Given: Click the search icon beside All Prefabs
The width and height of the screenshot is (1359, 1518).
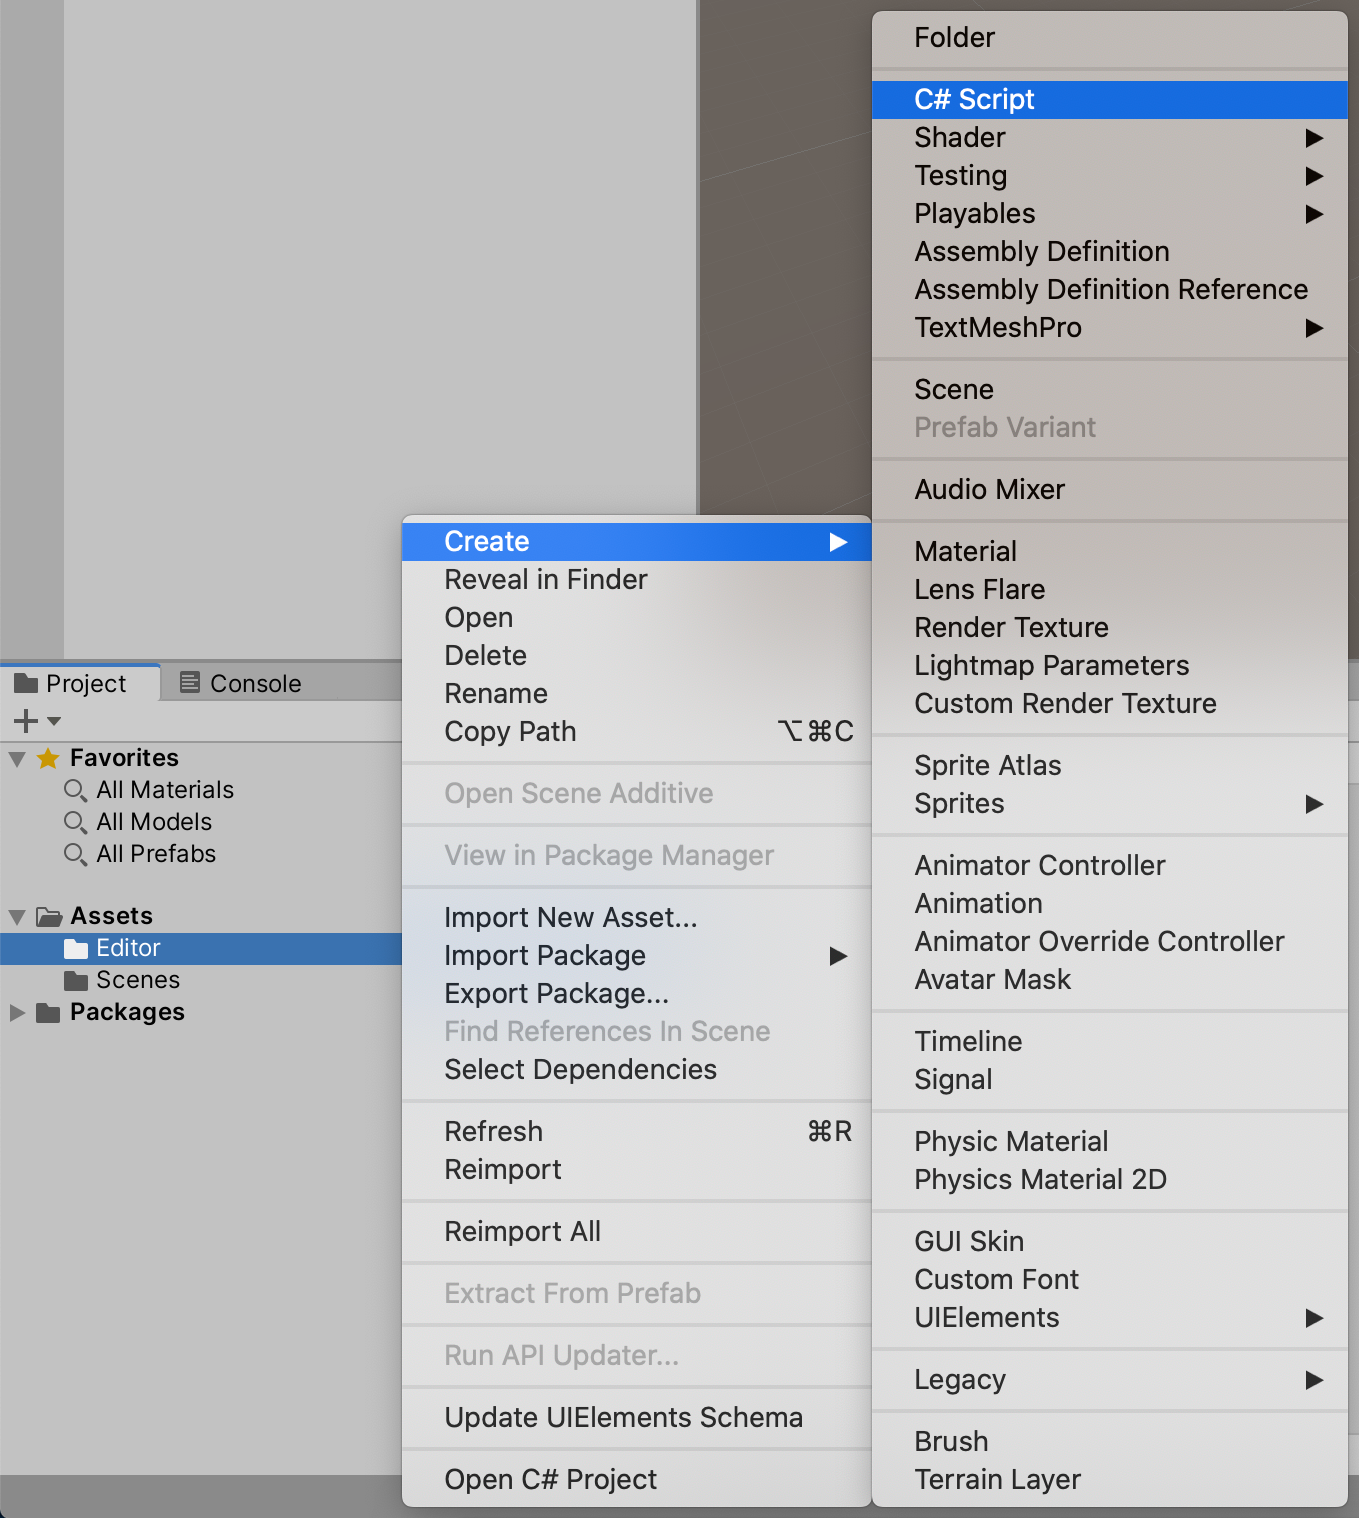Looking at the screenshot, I should coord(76,854).
